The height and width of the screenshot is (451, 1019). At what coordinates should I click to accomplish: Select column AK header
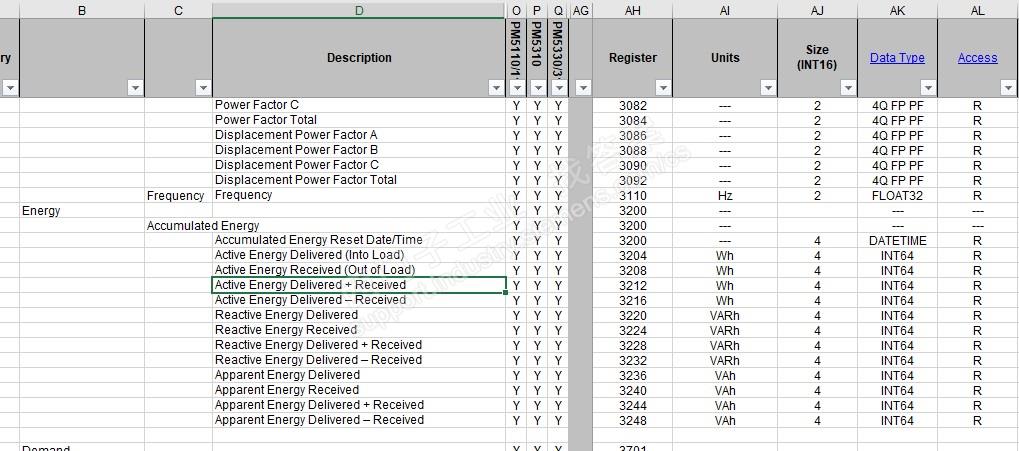point(897,10)
